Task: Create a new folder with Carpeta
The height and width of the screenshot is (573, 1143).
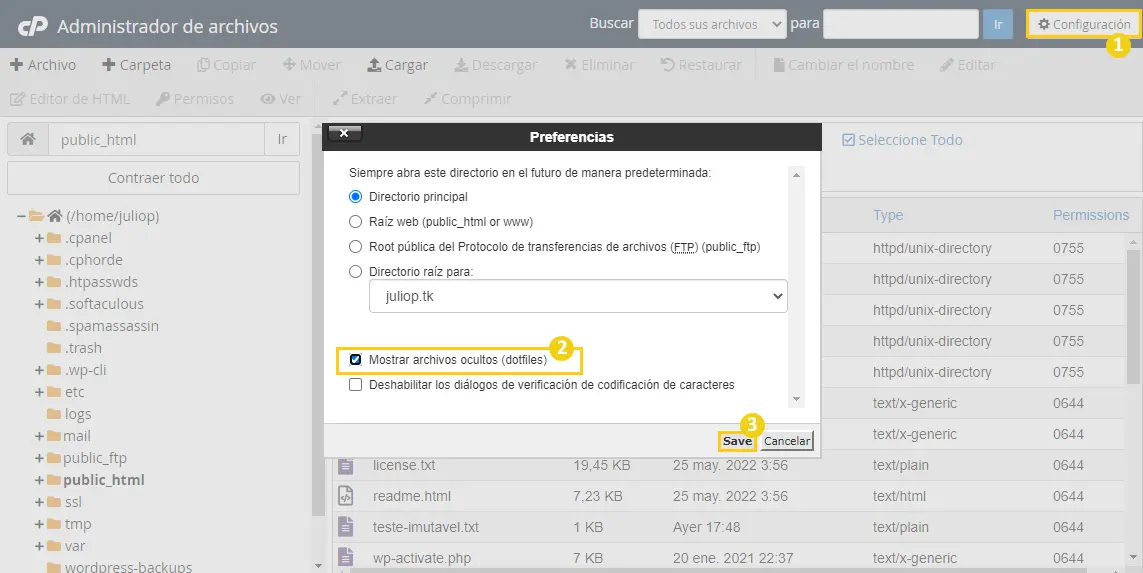Action: [x=136, y=65]
